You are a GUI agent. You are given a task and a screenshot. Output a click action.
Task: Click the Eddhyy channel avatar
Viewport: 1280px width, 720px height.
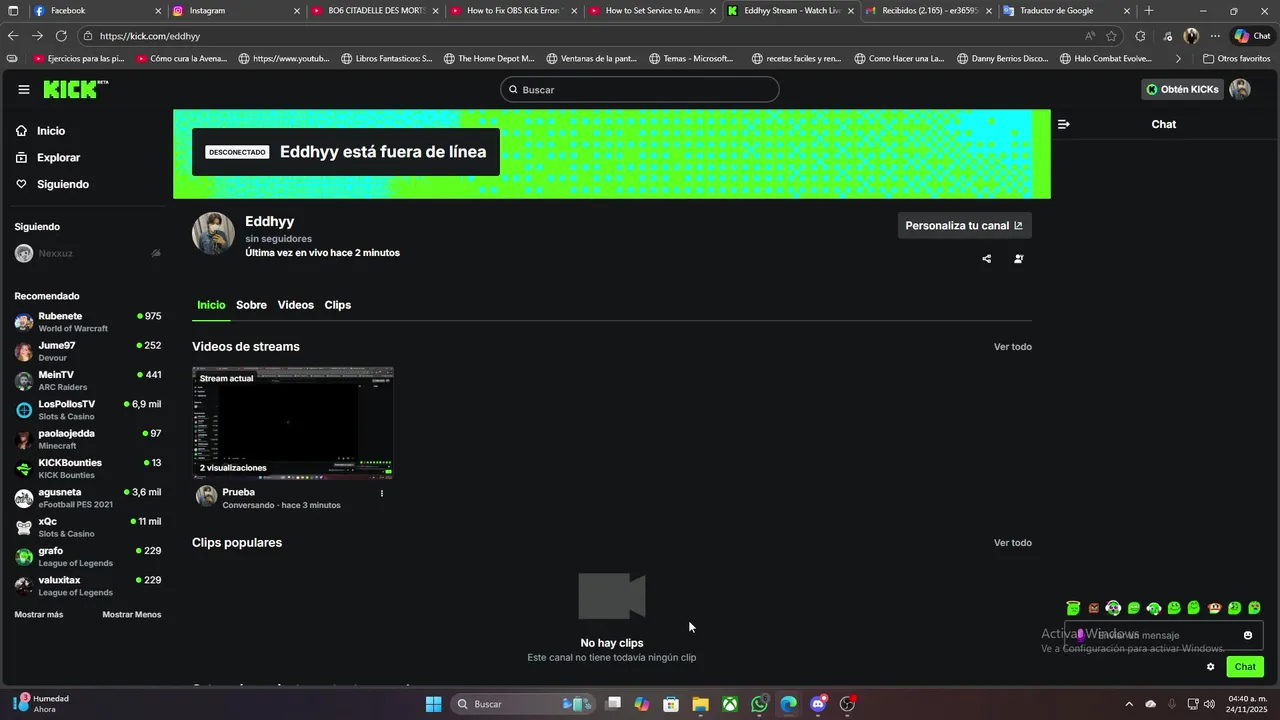(213, 233)
